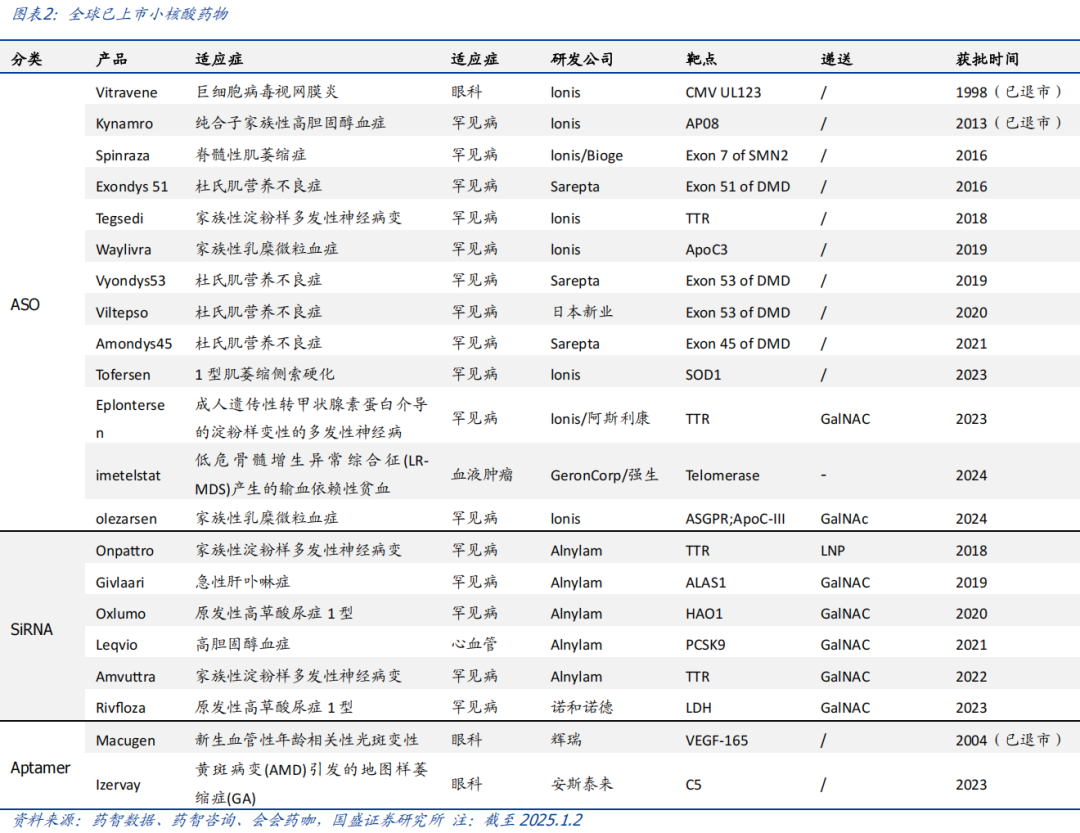The height and width of the screenshot is (833, 1080).
Task: Click company cell Ionis/Bioge
Action: (586, 156)
